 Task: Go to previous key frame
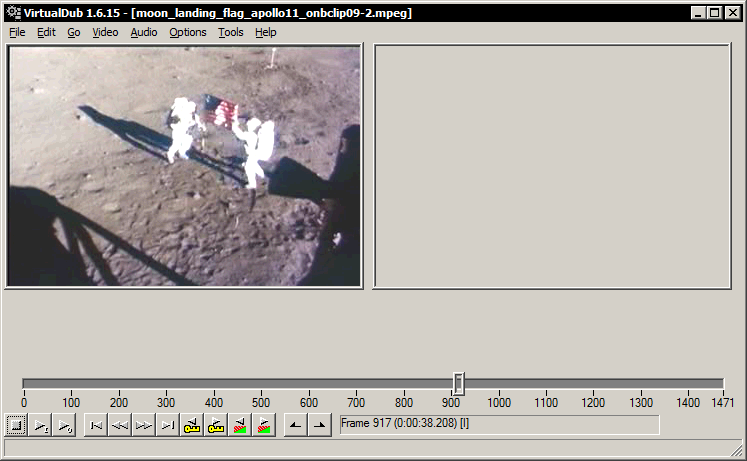click(192, 425)
